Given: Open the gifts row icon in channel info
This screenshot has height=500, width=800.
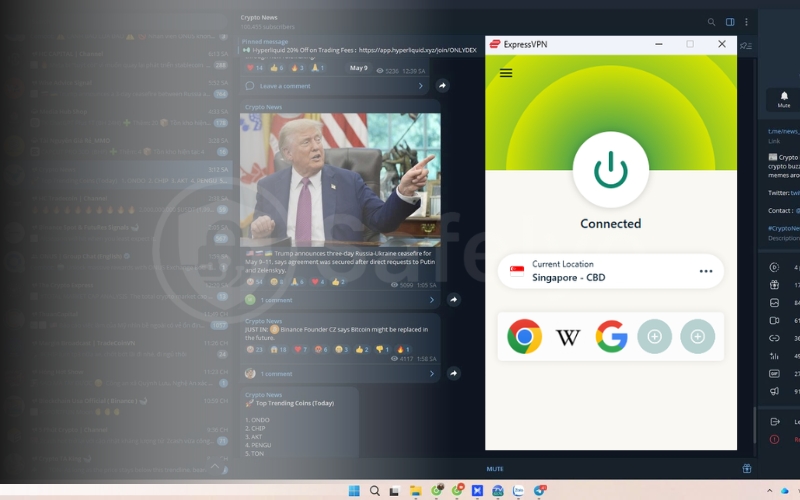Looking at the screenshot, I should (774, 285).
